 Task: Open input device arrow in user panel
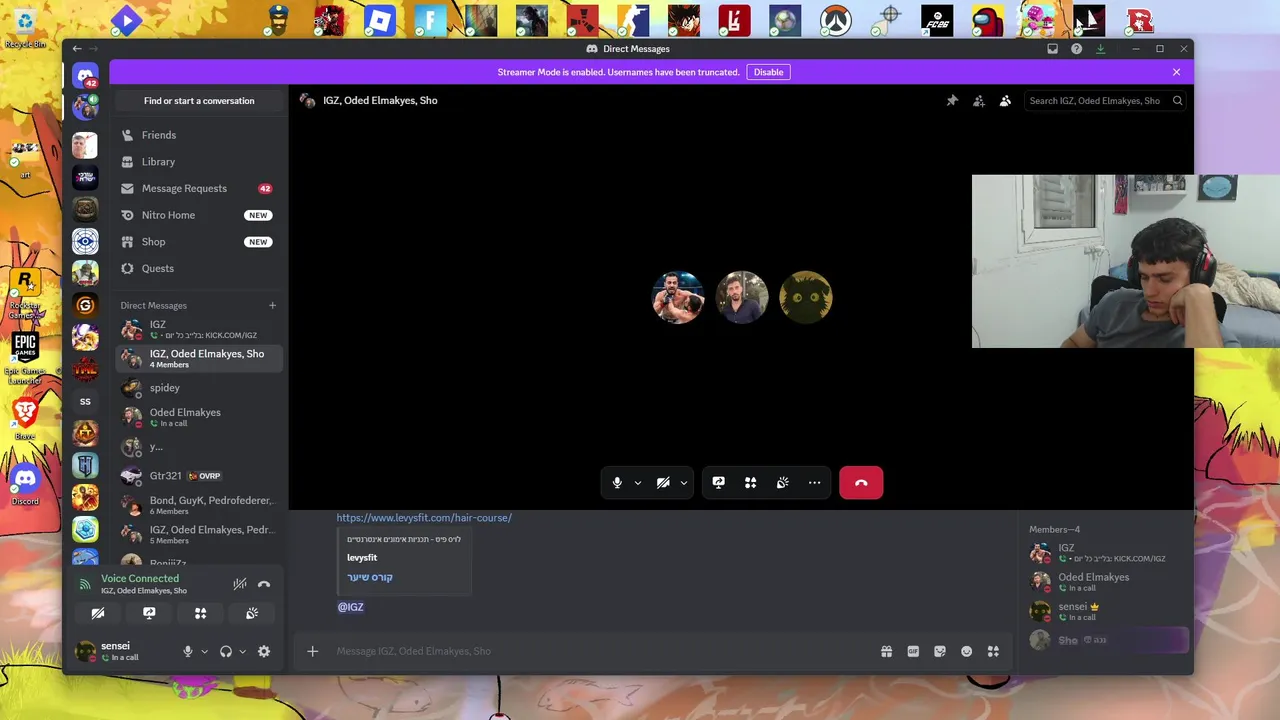(x=204, y=651)
